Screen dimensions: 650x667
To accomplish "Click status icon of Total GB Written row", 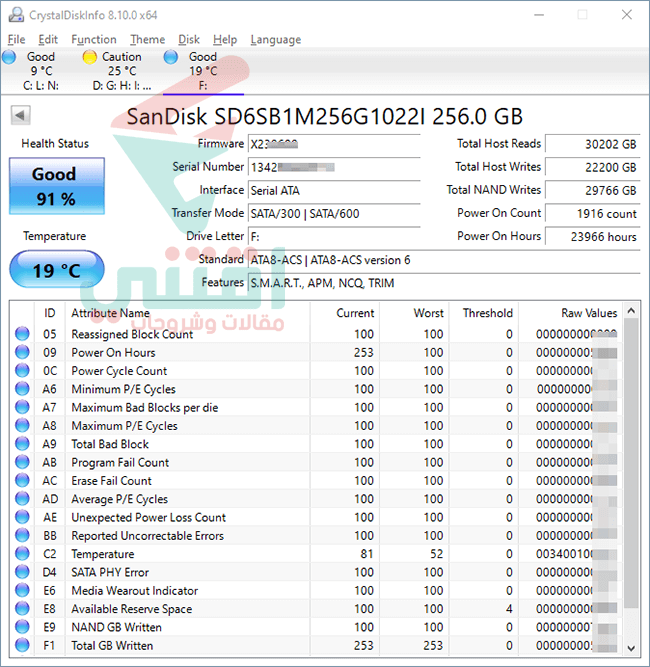I will (x=22, y=644).
